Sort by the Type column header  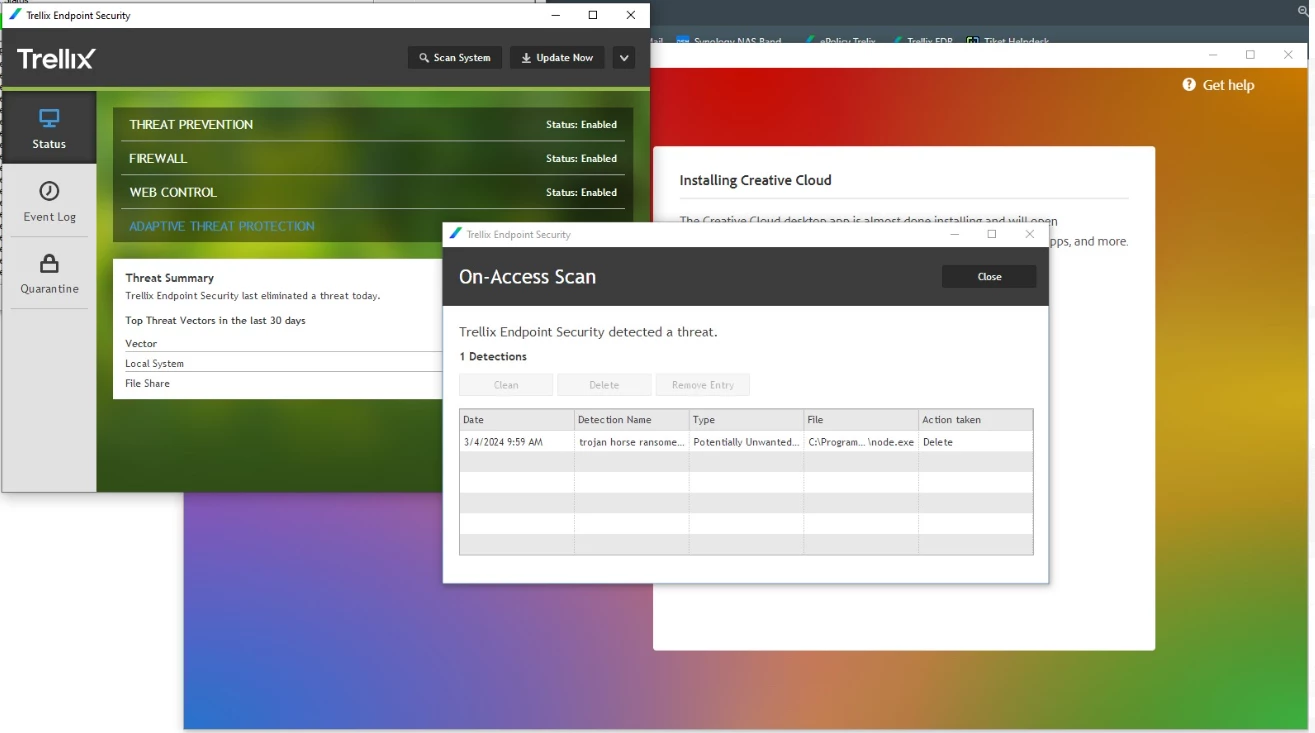tap(747, 420)
